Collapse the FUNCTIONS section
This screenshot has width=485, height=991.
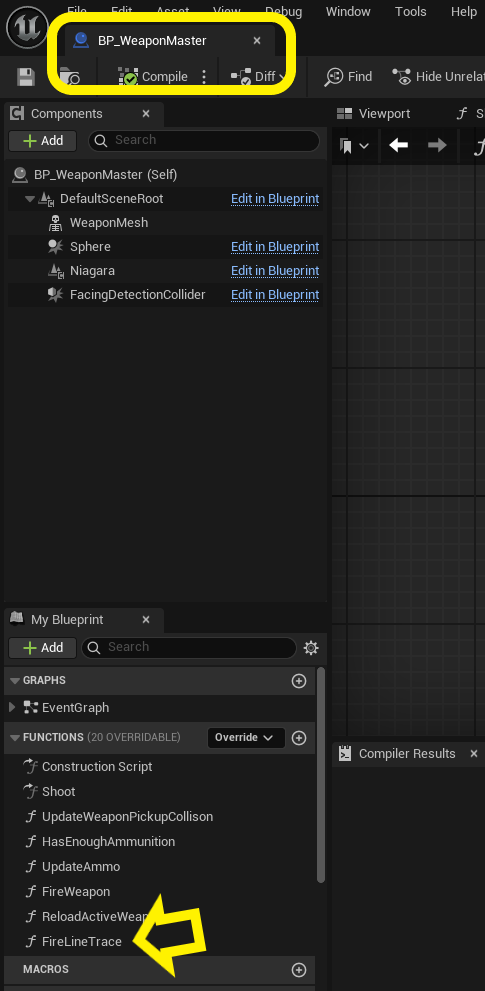tap(15, 738)
